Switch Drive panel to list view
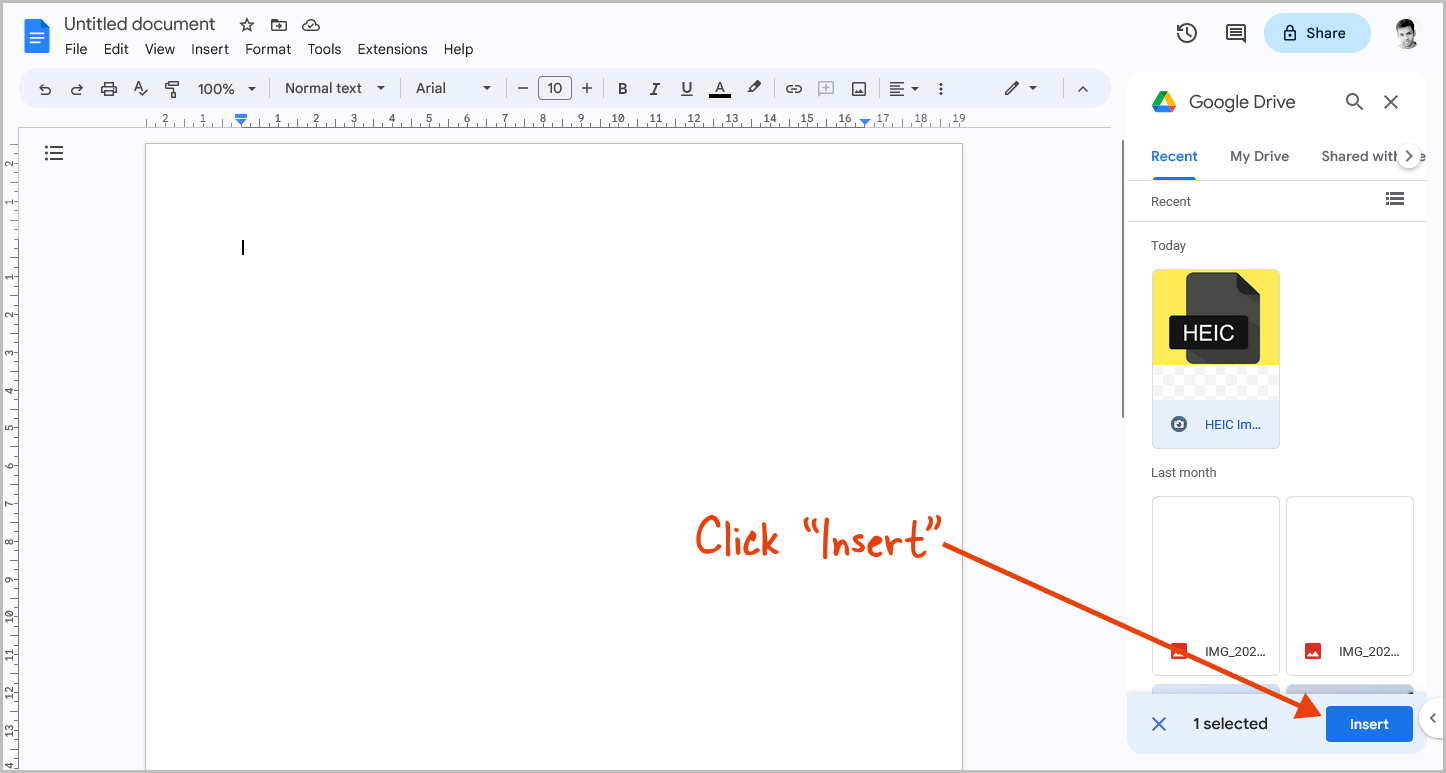Viewport: 1446px width, 773px height. pyautogui.click(x=1395, y=199)
